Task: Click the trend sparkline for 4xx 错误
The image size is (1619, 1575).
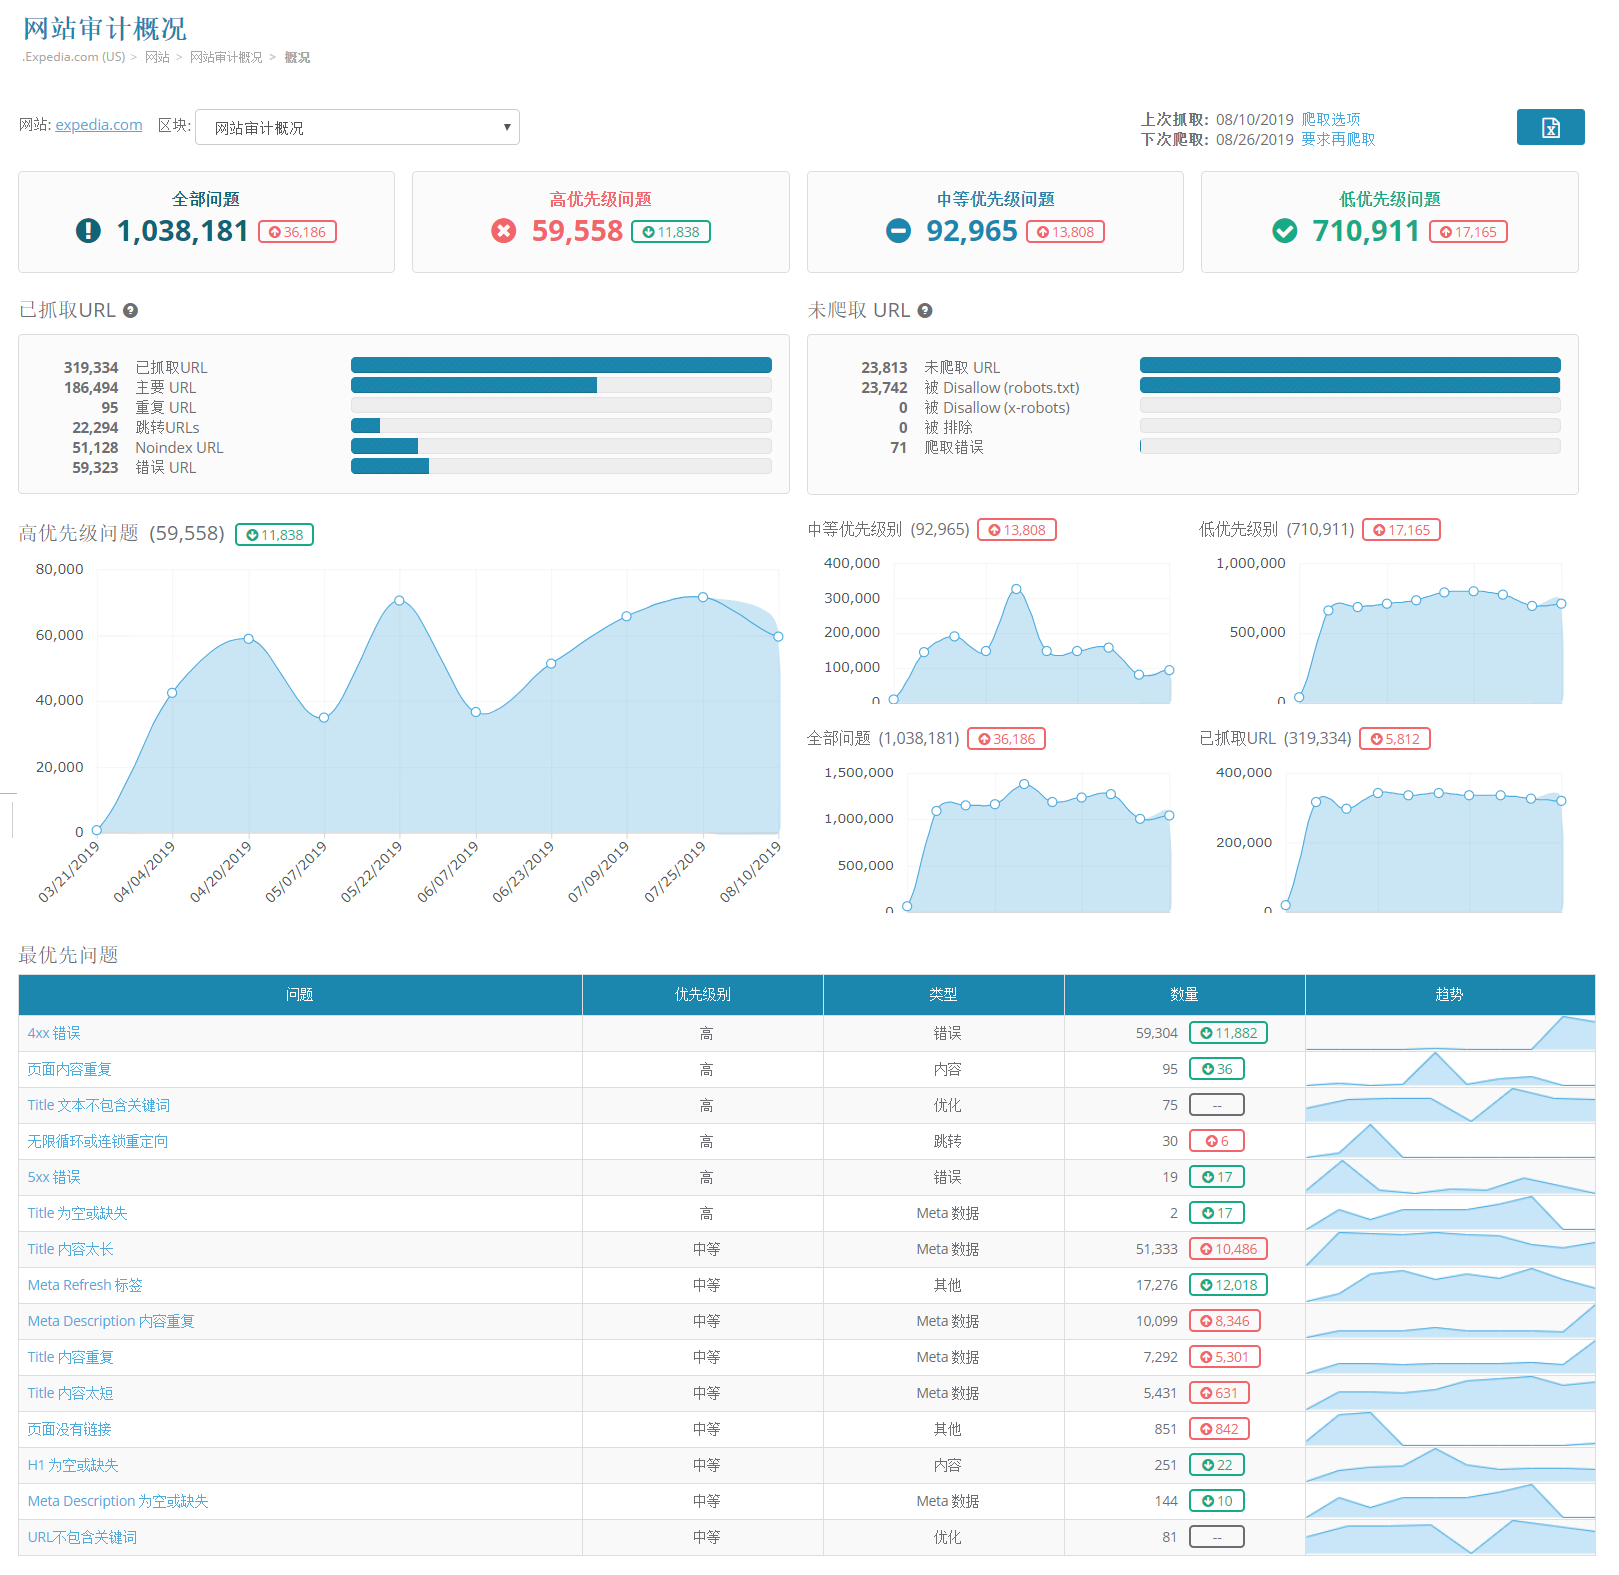Action: [x=1450, y=1033]
